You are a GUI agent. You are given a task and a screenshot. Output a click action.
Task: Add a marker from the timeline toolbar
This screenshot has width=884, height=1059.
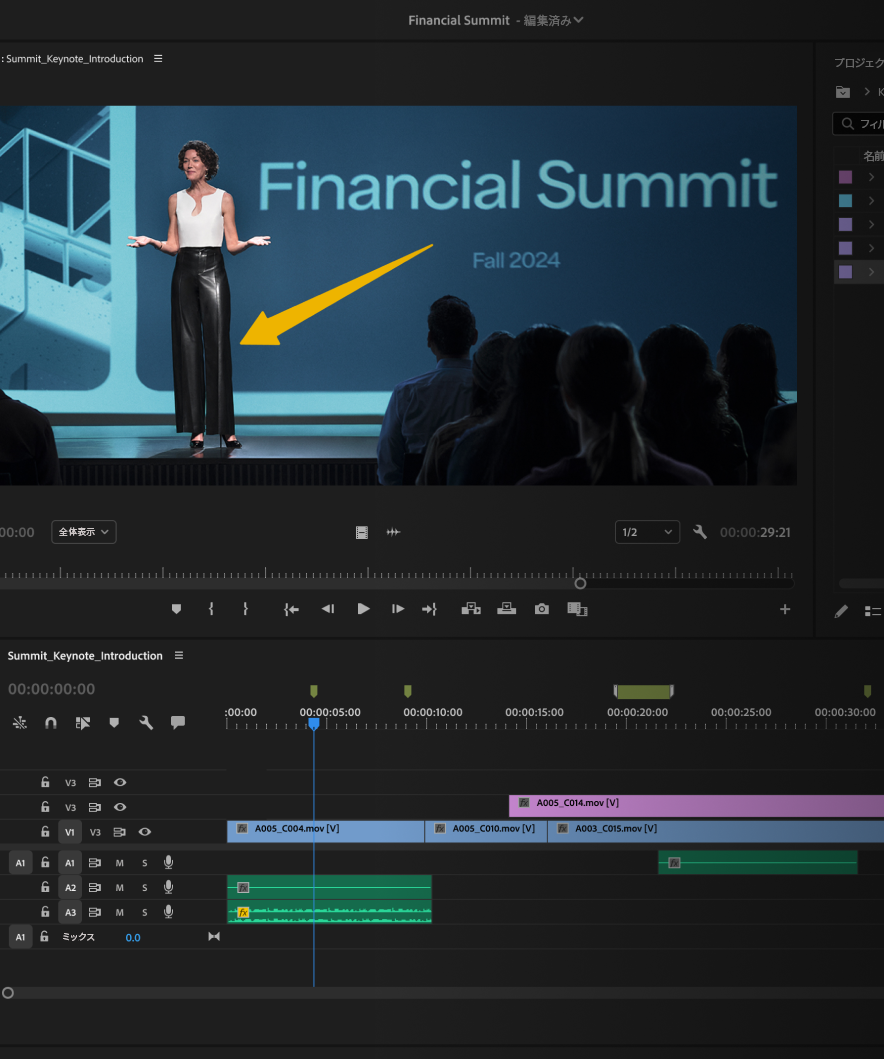(114, 723)
